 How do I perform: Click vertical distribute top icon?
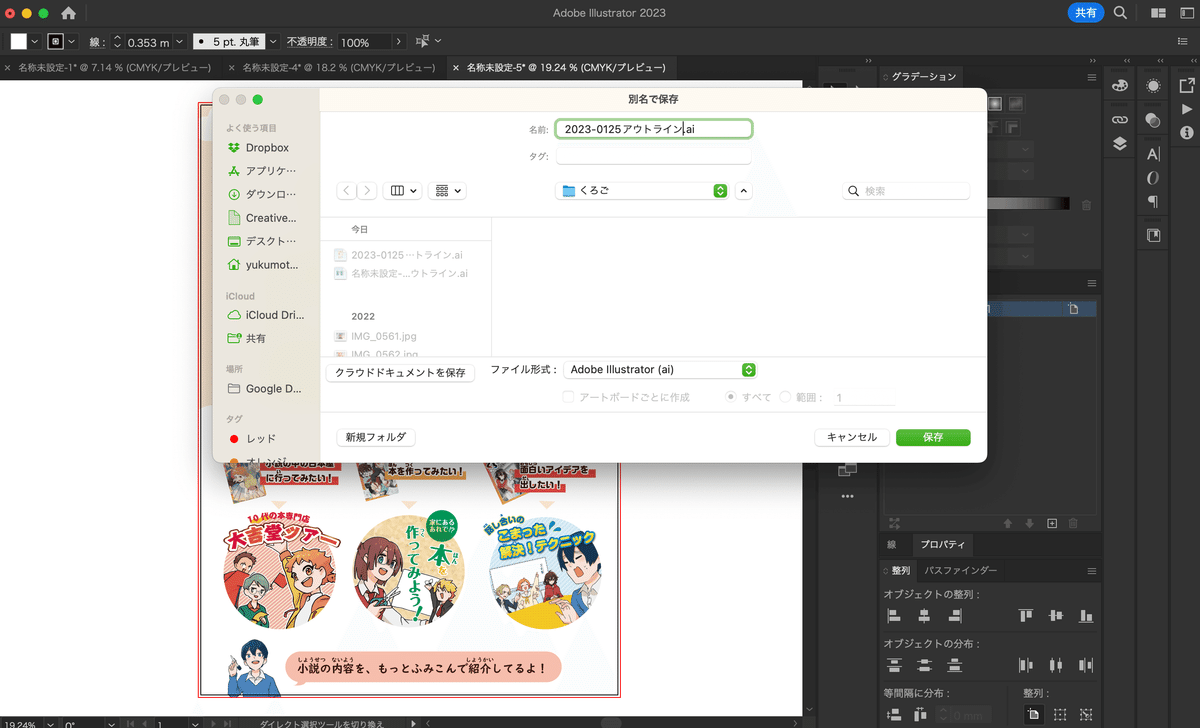(x=894, y=665)
